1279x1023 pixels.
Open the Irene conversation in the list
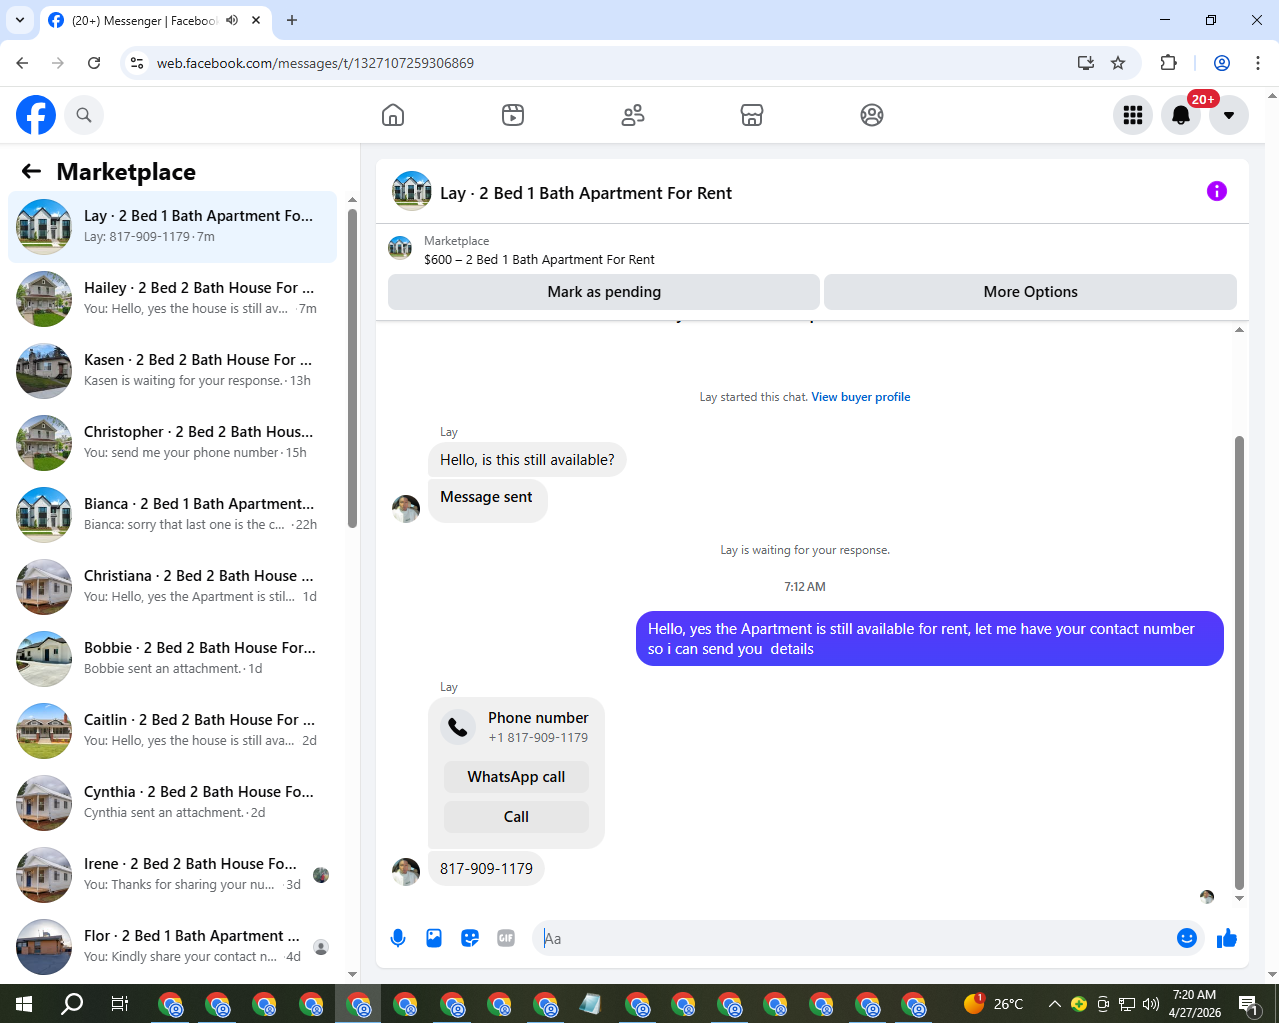[x=173, y=875]
